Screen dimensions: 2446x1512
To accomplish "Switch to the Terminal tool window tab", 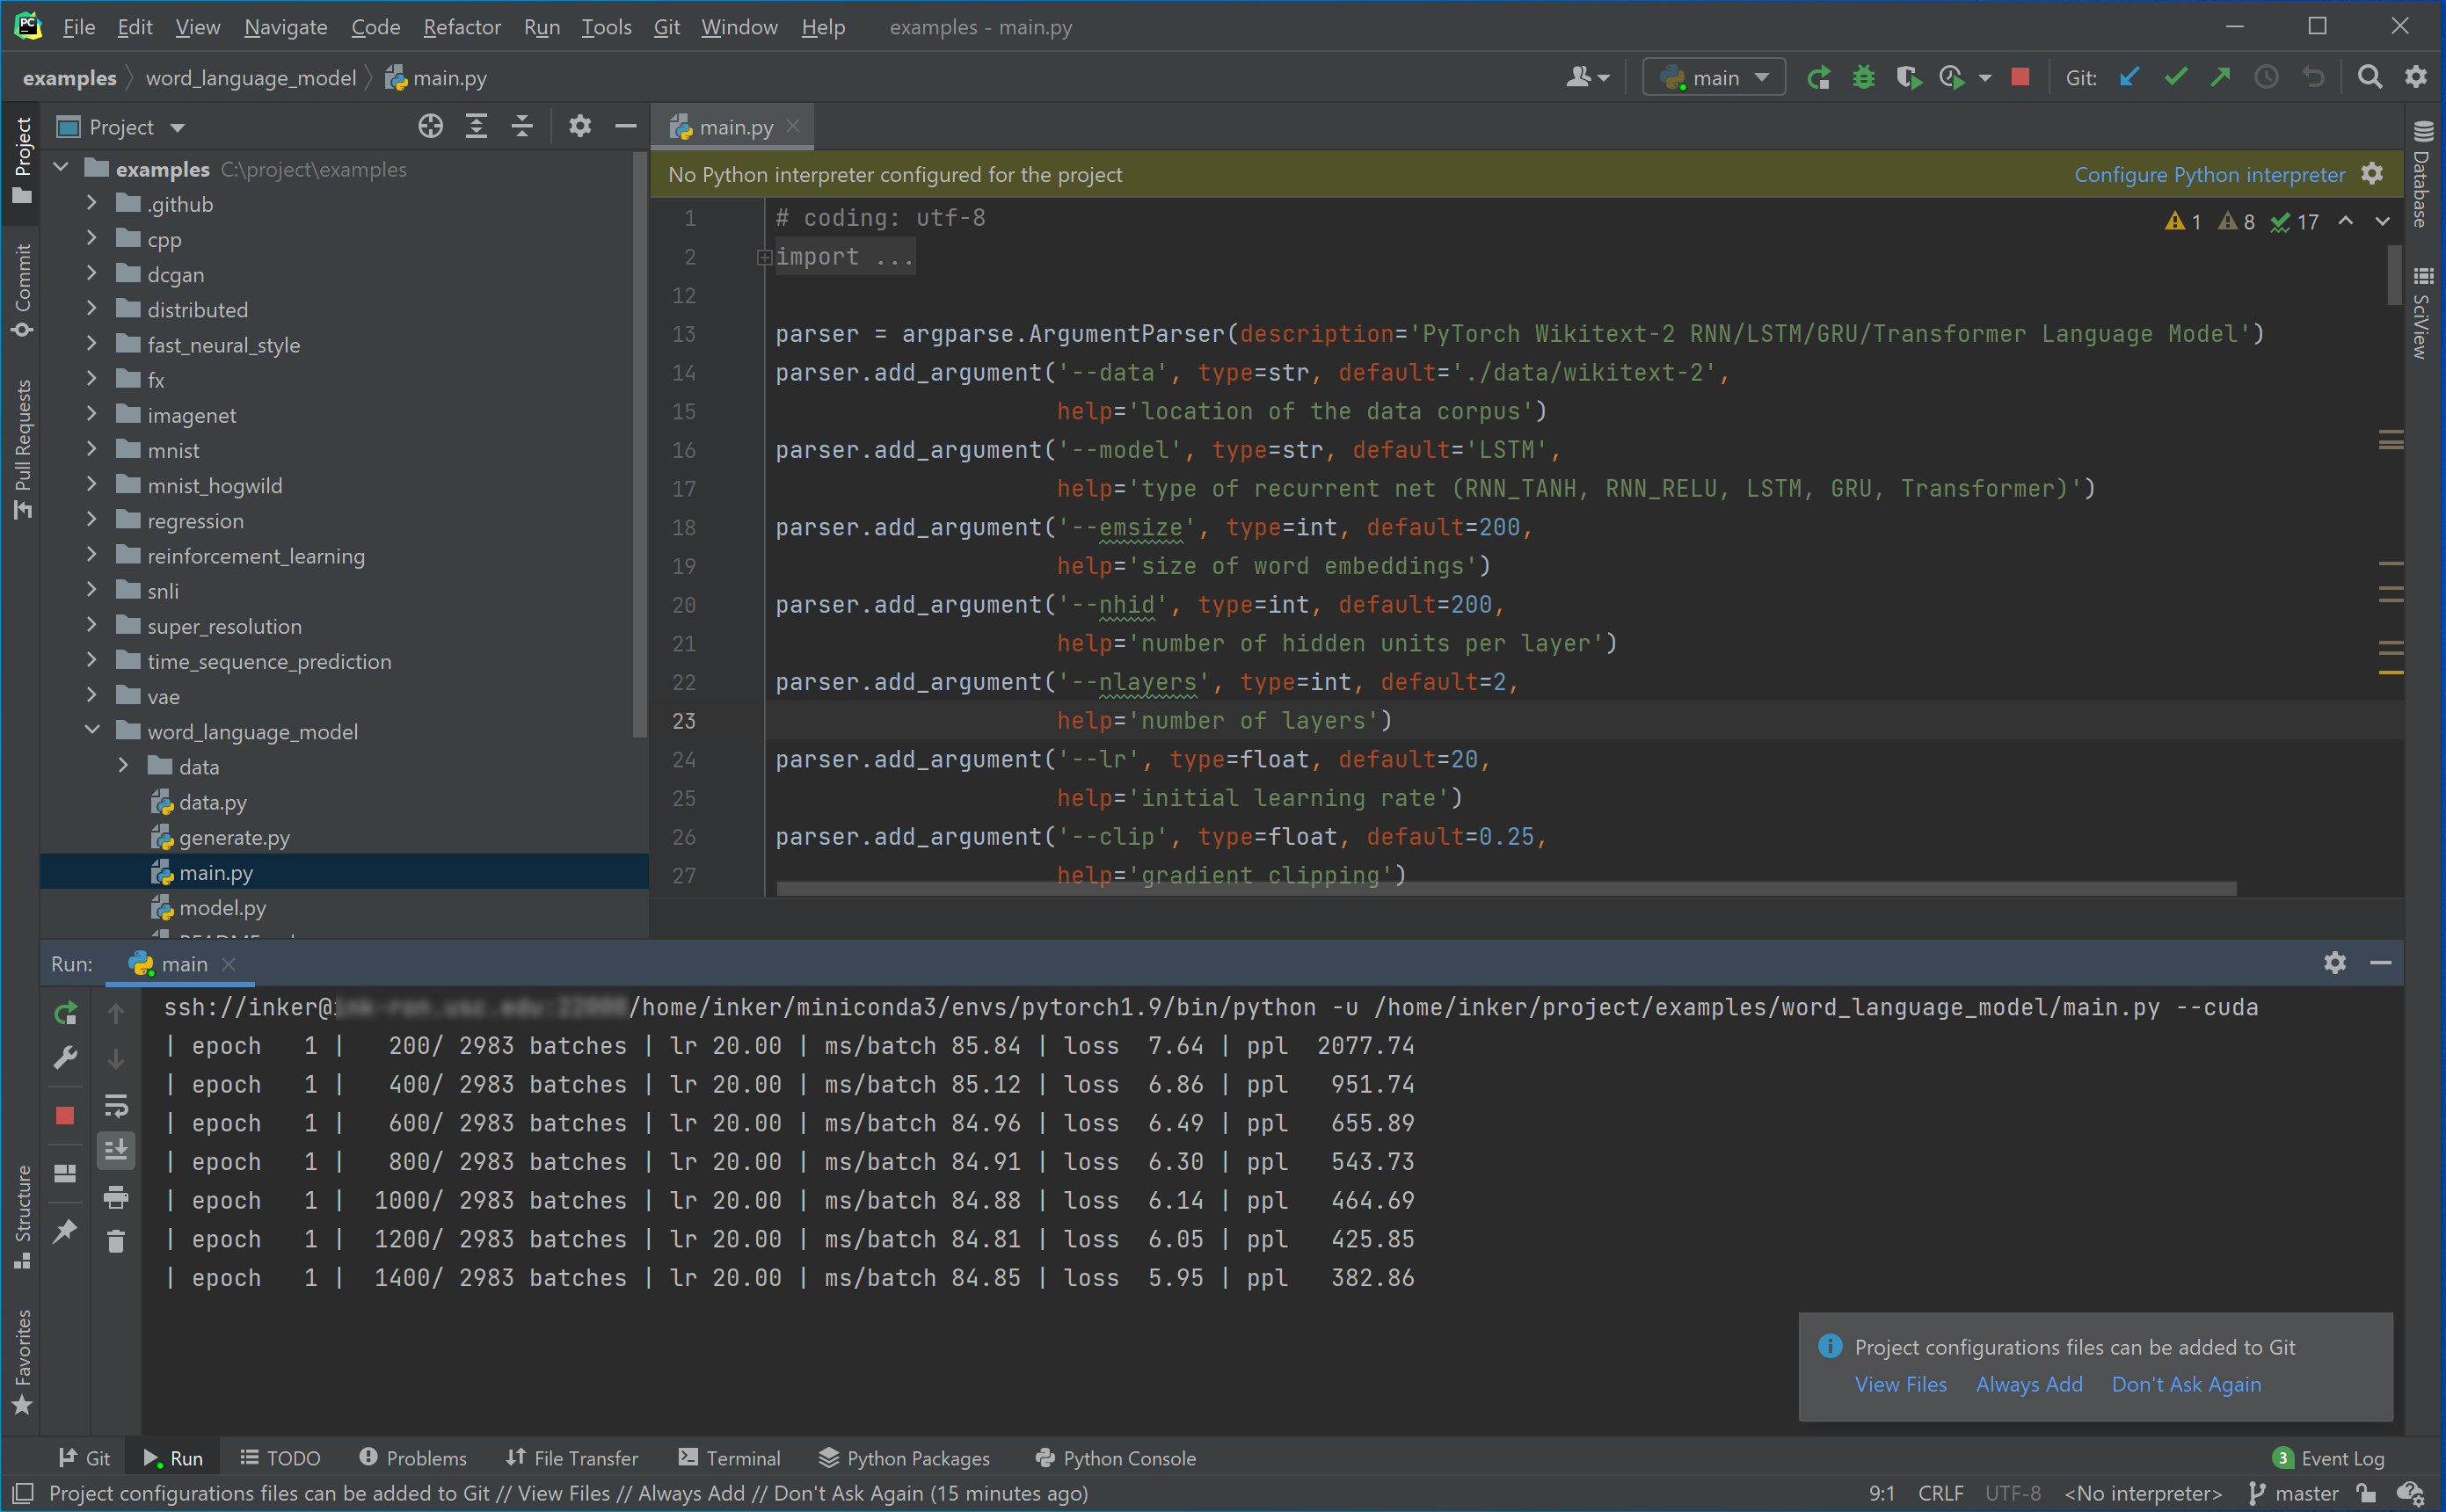I will [729, 1458].
